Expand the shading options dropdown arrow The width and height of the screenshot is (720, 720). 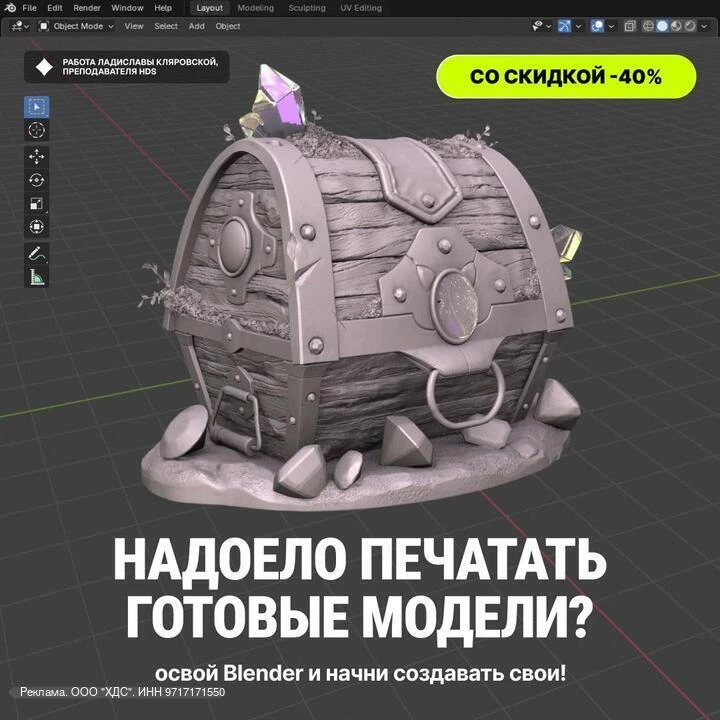[704, 26]
